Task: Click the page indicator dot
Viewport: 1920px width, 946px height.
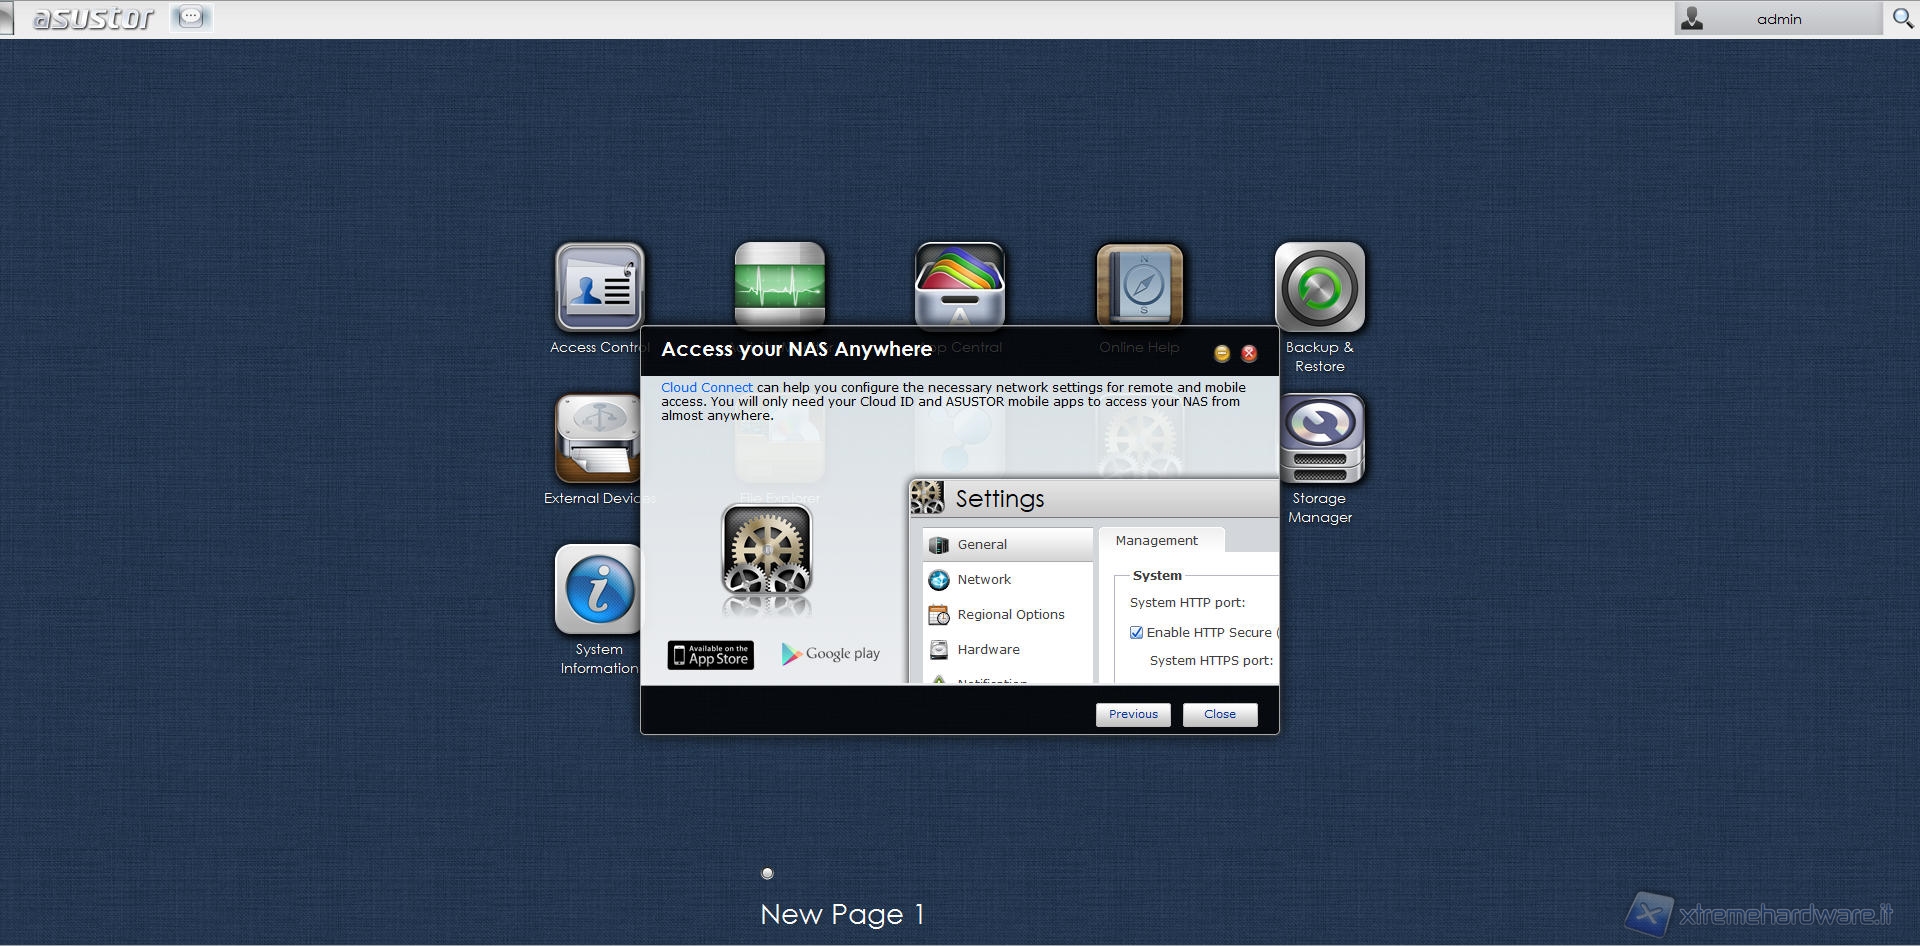Action: [x=767, y=873]
